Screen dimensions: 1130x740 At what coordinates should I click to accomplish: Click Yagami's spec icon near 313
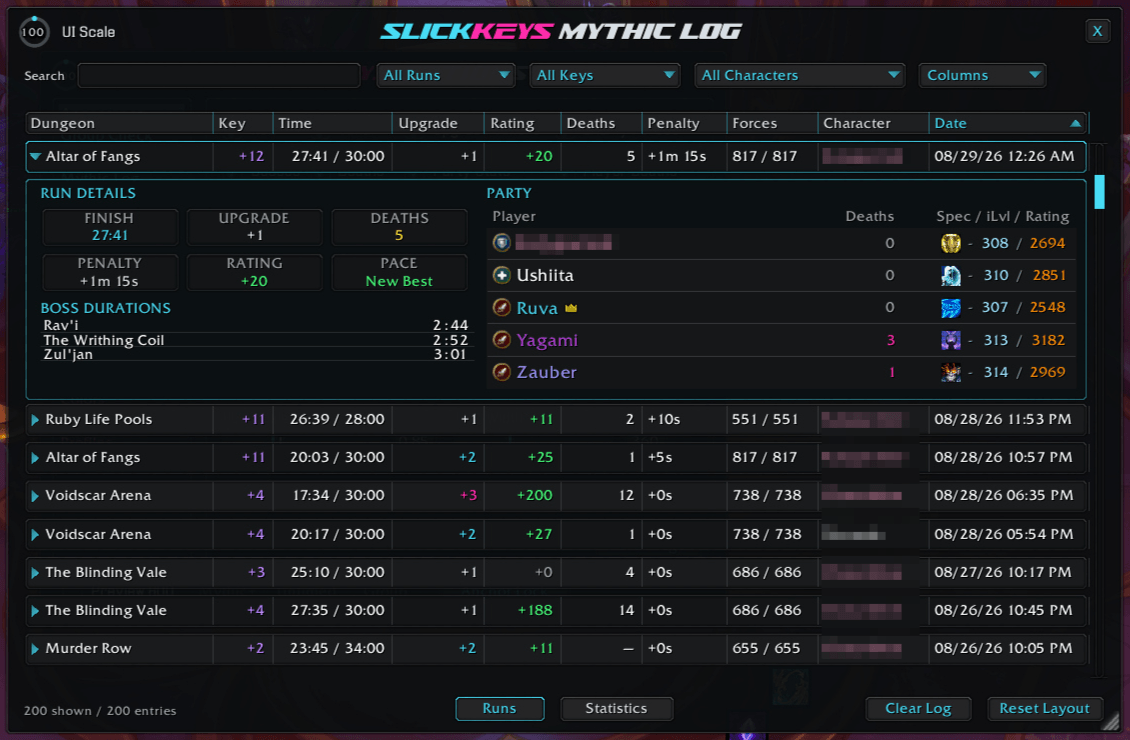[x=951, y=340]
